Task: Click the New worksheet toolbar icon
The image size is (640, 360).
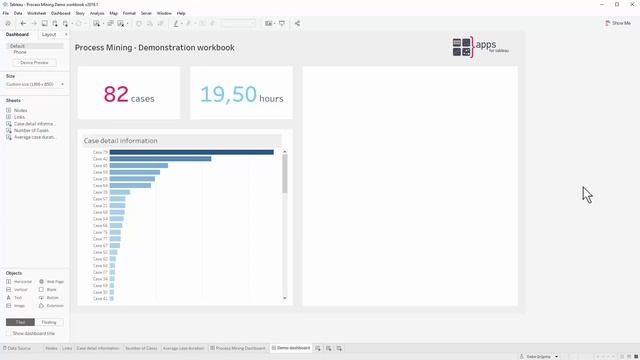Action: point(96,24)
